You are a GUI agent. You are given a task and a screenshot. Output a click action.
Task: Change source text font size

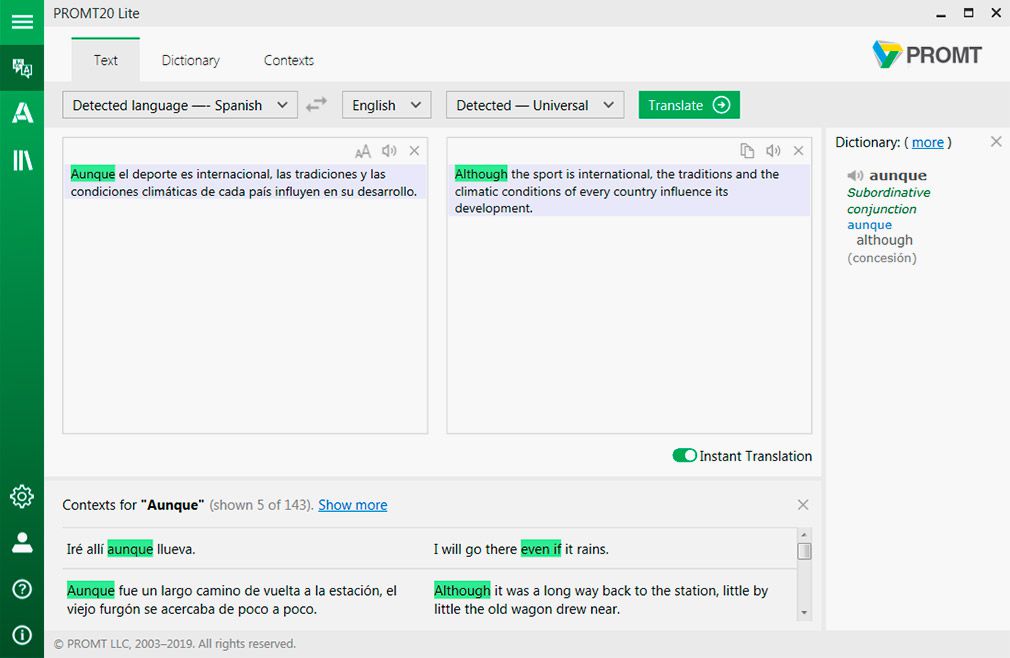coord(363,151)
